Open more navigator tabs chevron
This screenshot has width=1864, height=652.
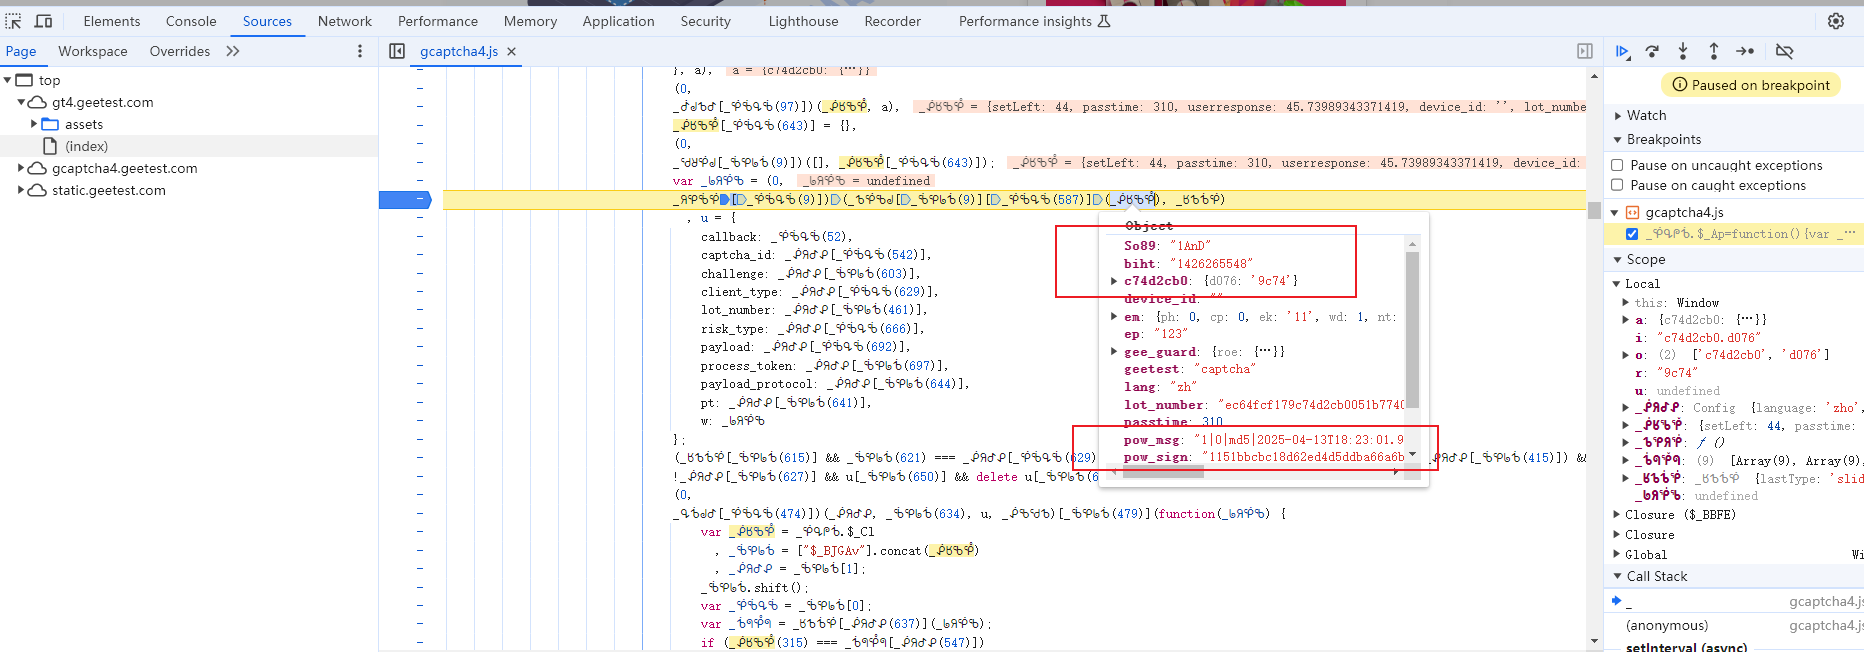(233, 51)
